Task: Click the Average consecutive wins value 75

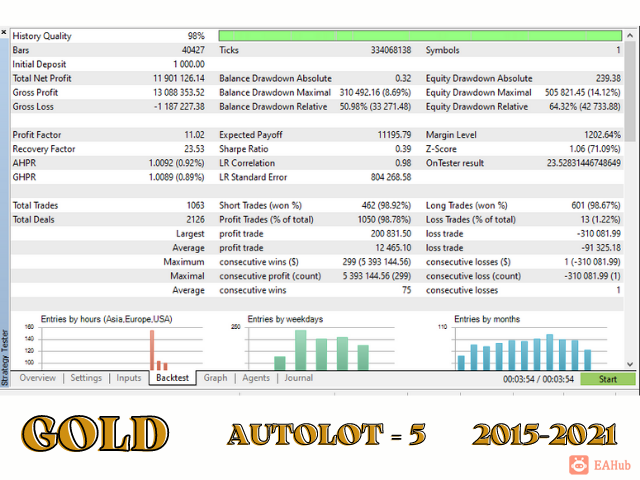Action: (407, 290)
